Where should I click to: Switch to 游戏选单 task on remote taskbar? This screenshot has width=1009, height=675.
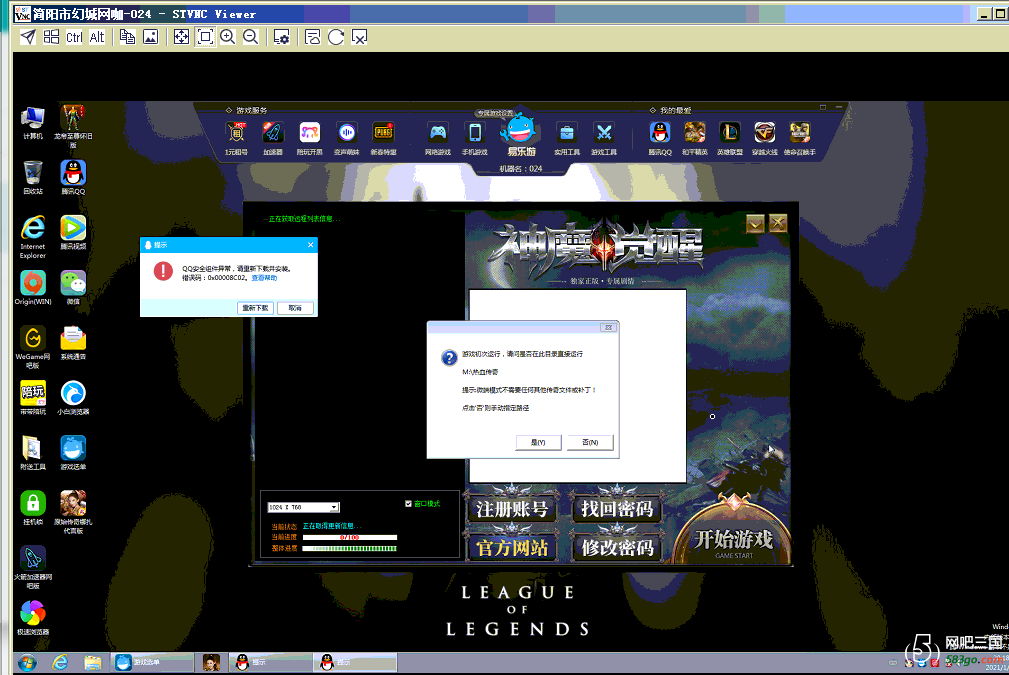153,662
